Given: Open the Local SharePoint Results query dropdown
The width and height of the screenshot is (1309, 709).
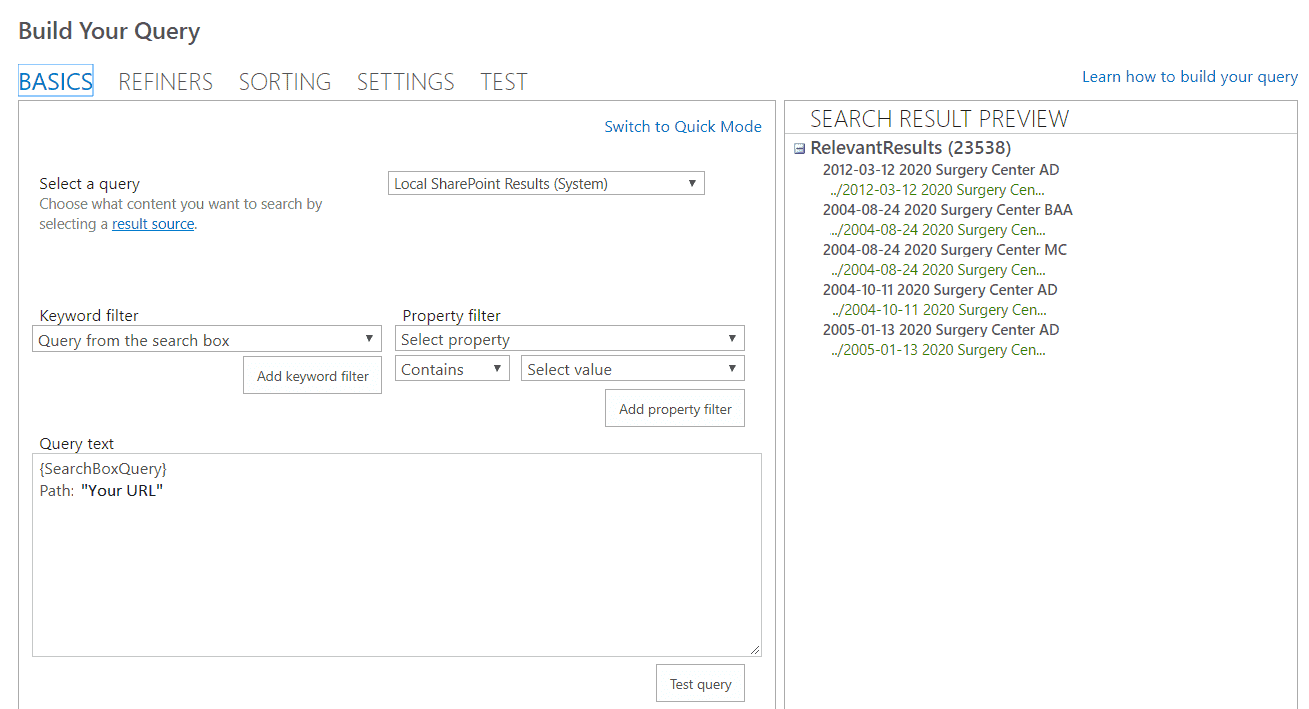Looking at the screenshot, I should (x=546, y=183).
